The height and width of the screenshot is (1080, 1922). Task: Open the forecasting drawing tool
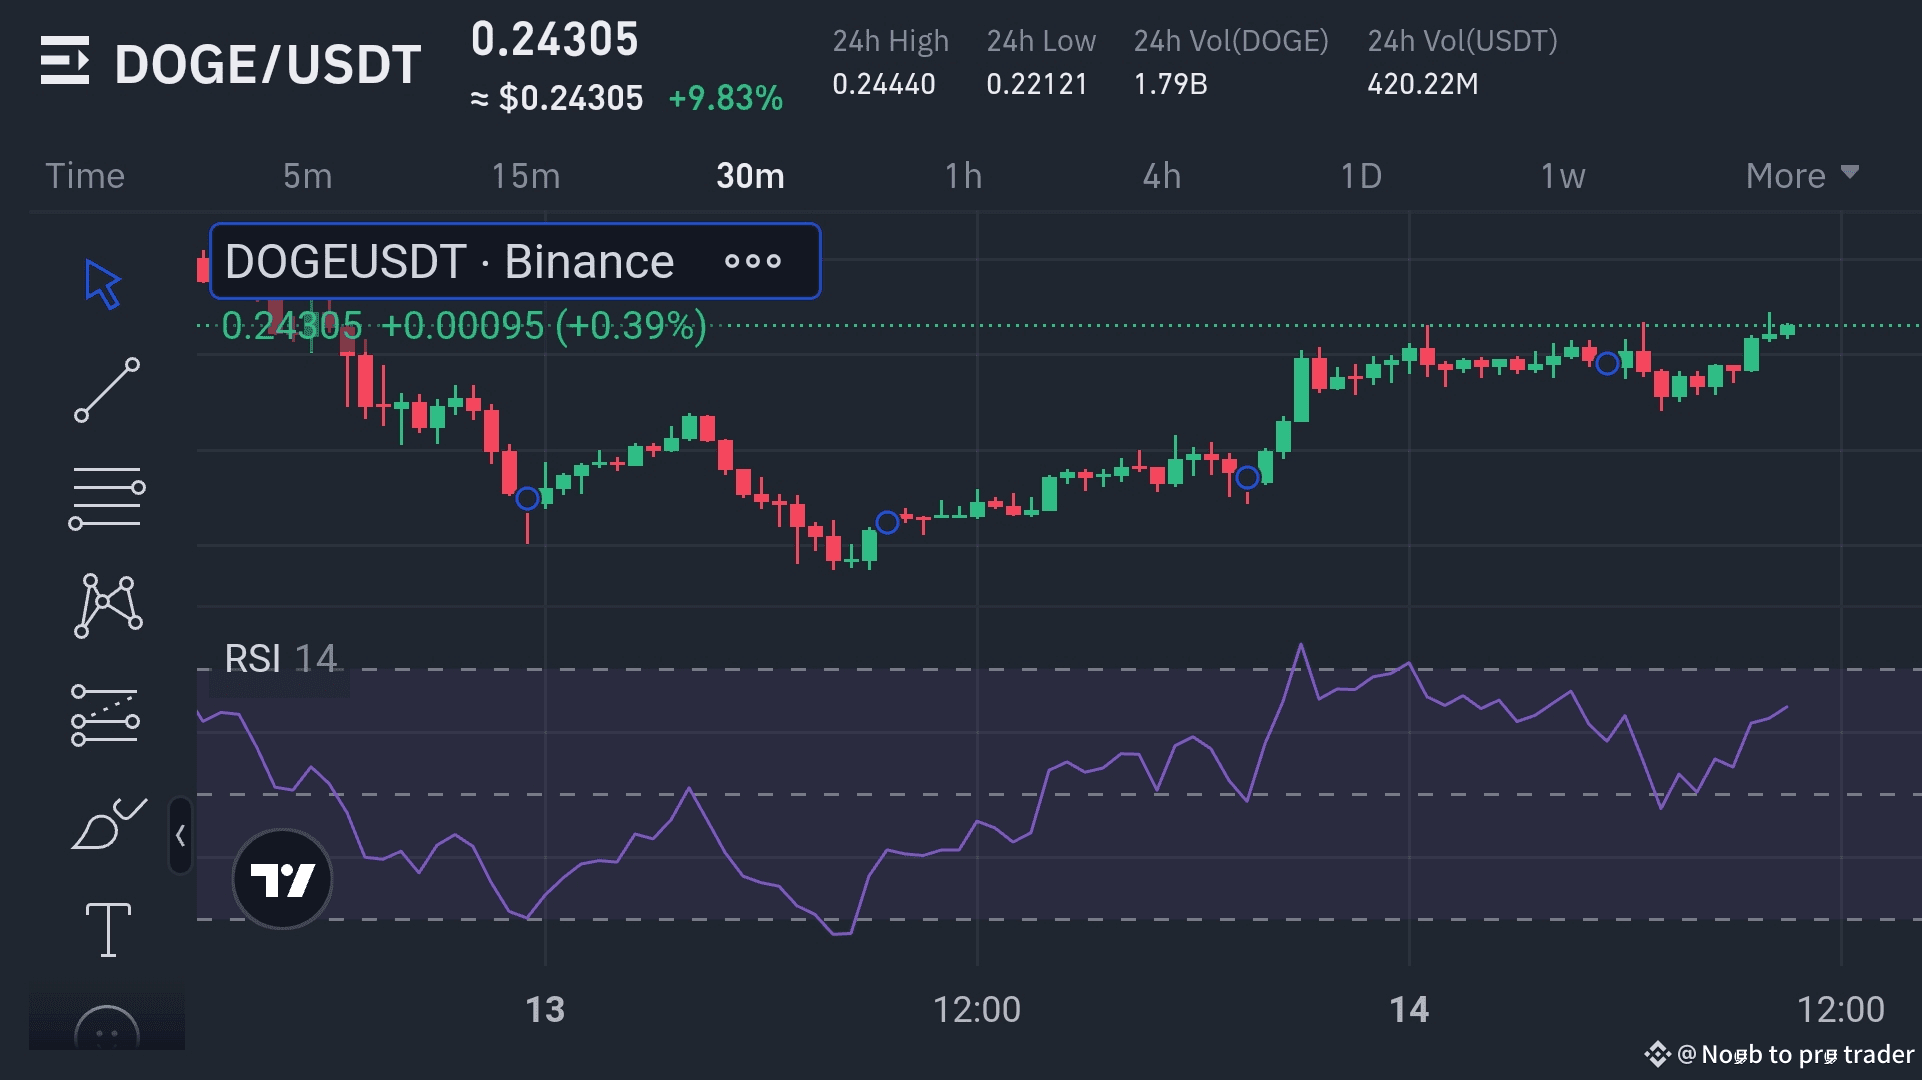(x=104, y=715)
